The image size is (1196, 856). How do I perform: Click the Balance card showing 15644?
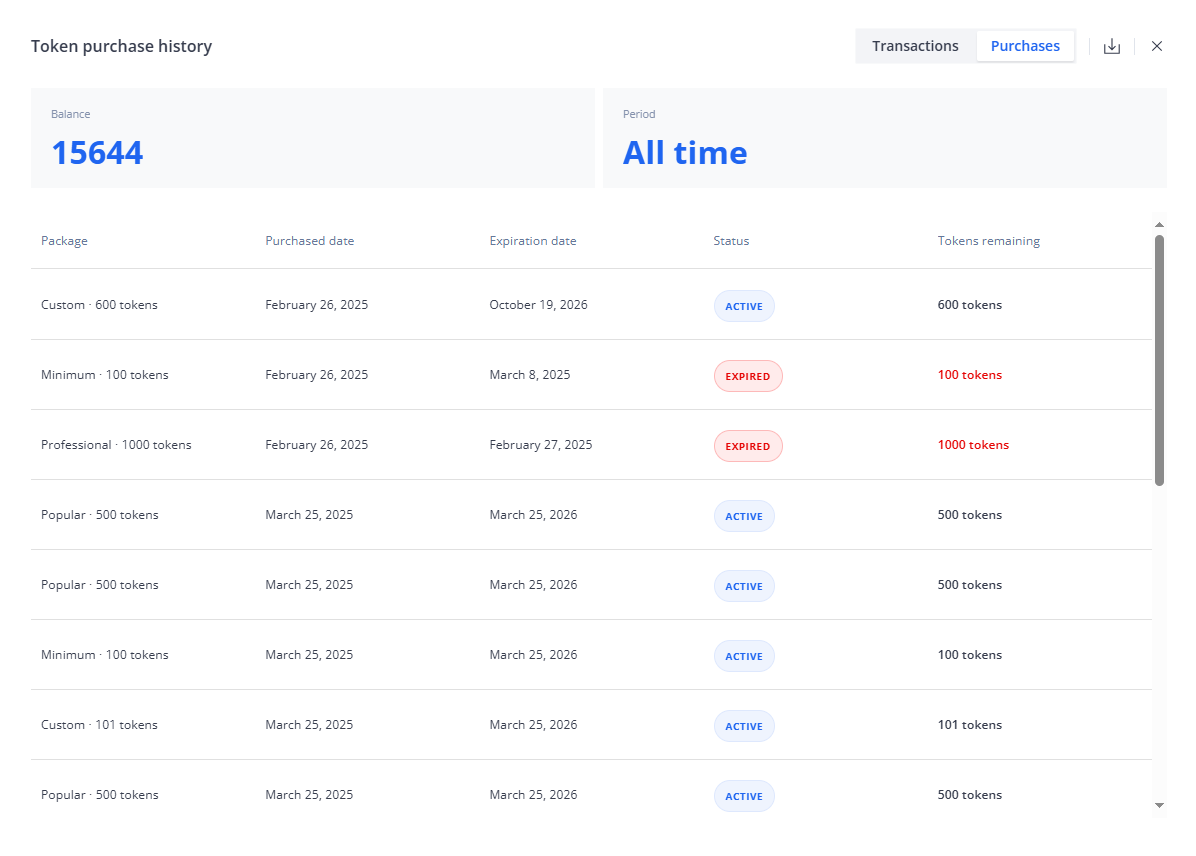[312, 138]
